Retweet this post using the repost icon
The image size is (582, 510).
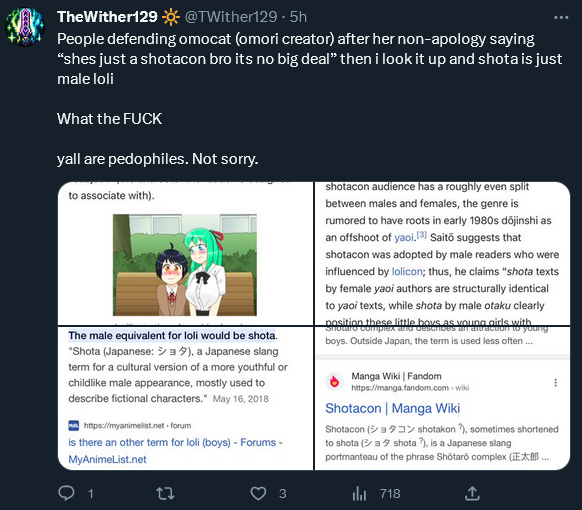(165, 494)
